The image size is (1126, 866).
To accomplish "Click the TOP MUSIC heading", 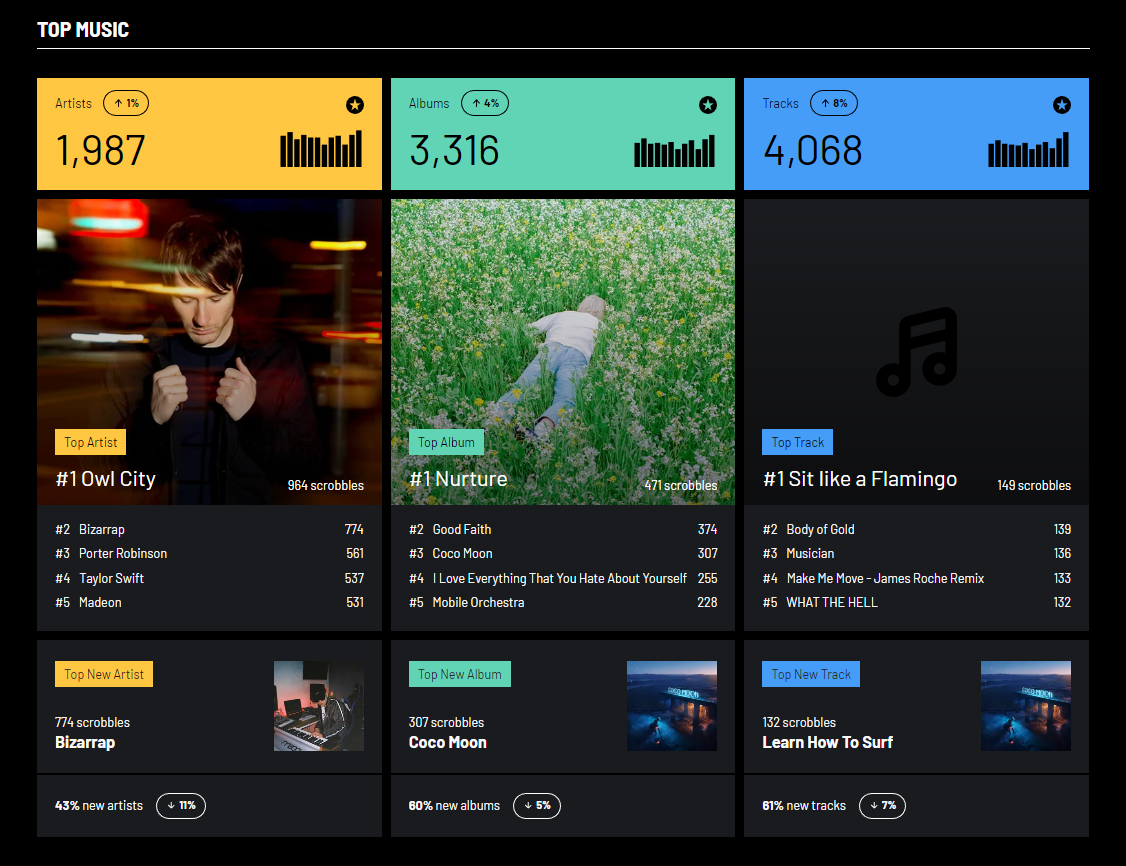I will (x=83, y=29).
